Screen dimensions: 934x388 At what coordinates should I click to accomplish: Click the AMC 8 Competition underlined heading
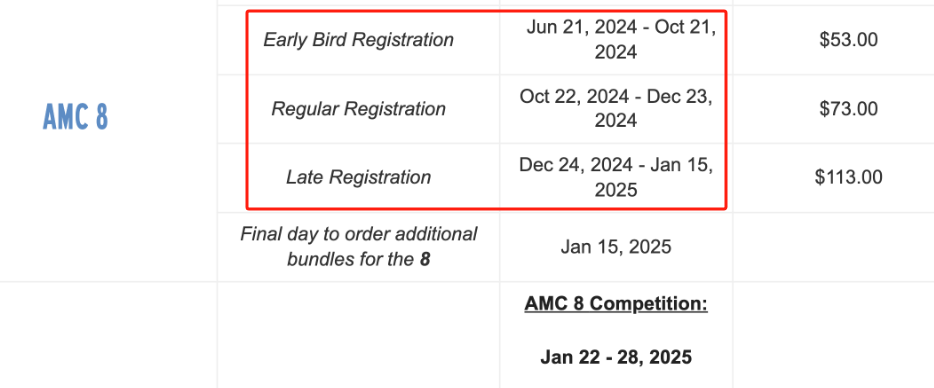point(616,304)
